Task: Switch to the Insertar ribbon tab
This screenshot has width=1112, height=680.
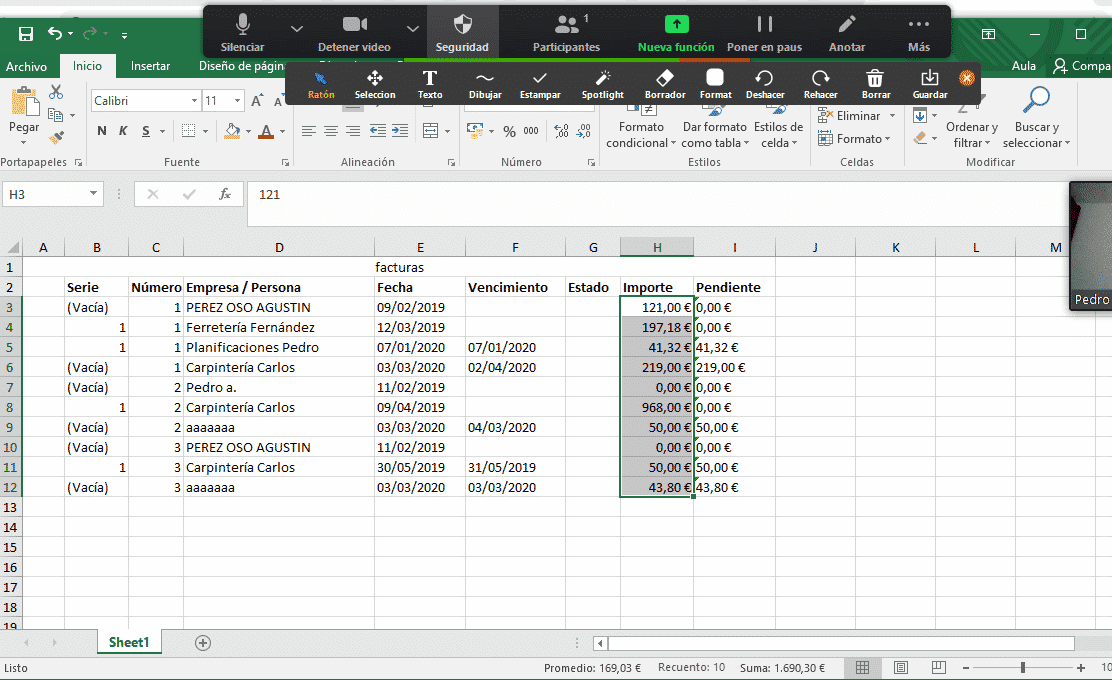Action: coord(150,66)
